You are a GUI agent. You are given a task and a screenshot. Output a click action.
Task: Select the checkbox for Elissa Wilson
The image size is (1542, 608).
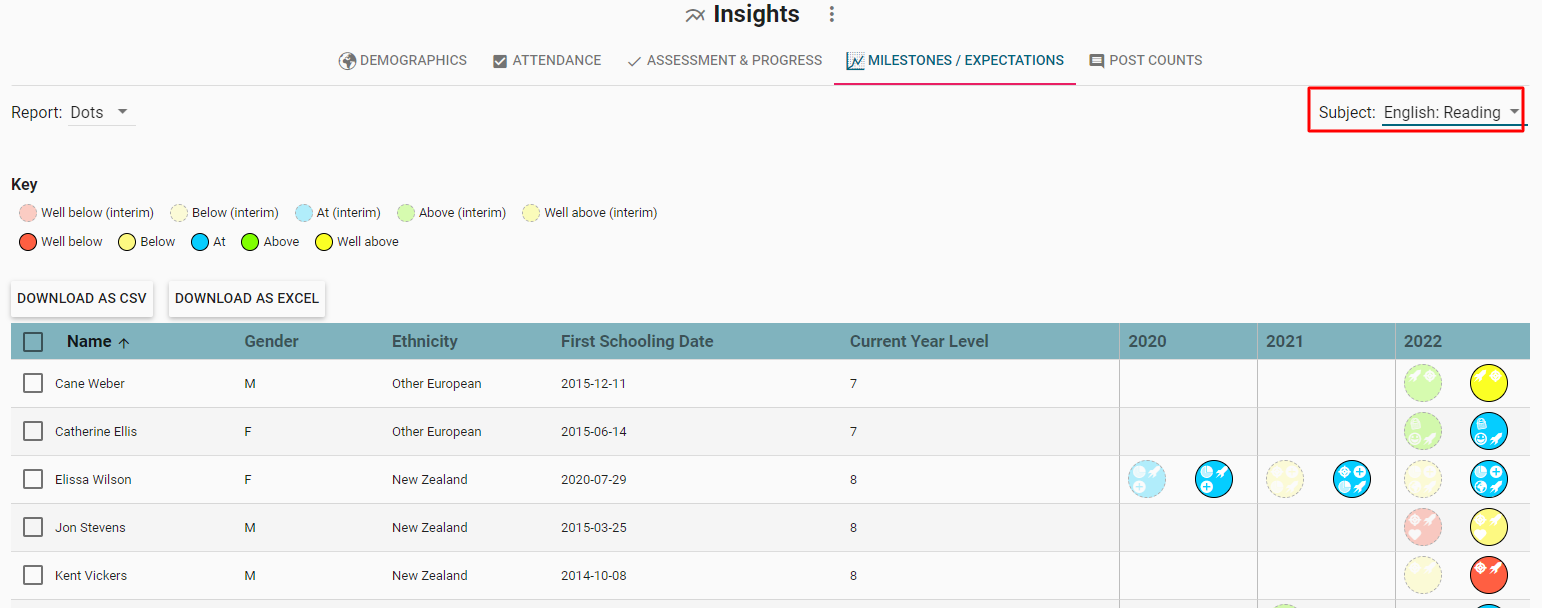click(x=33, y=479)
